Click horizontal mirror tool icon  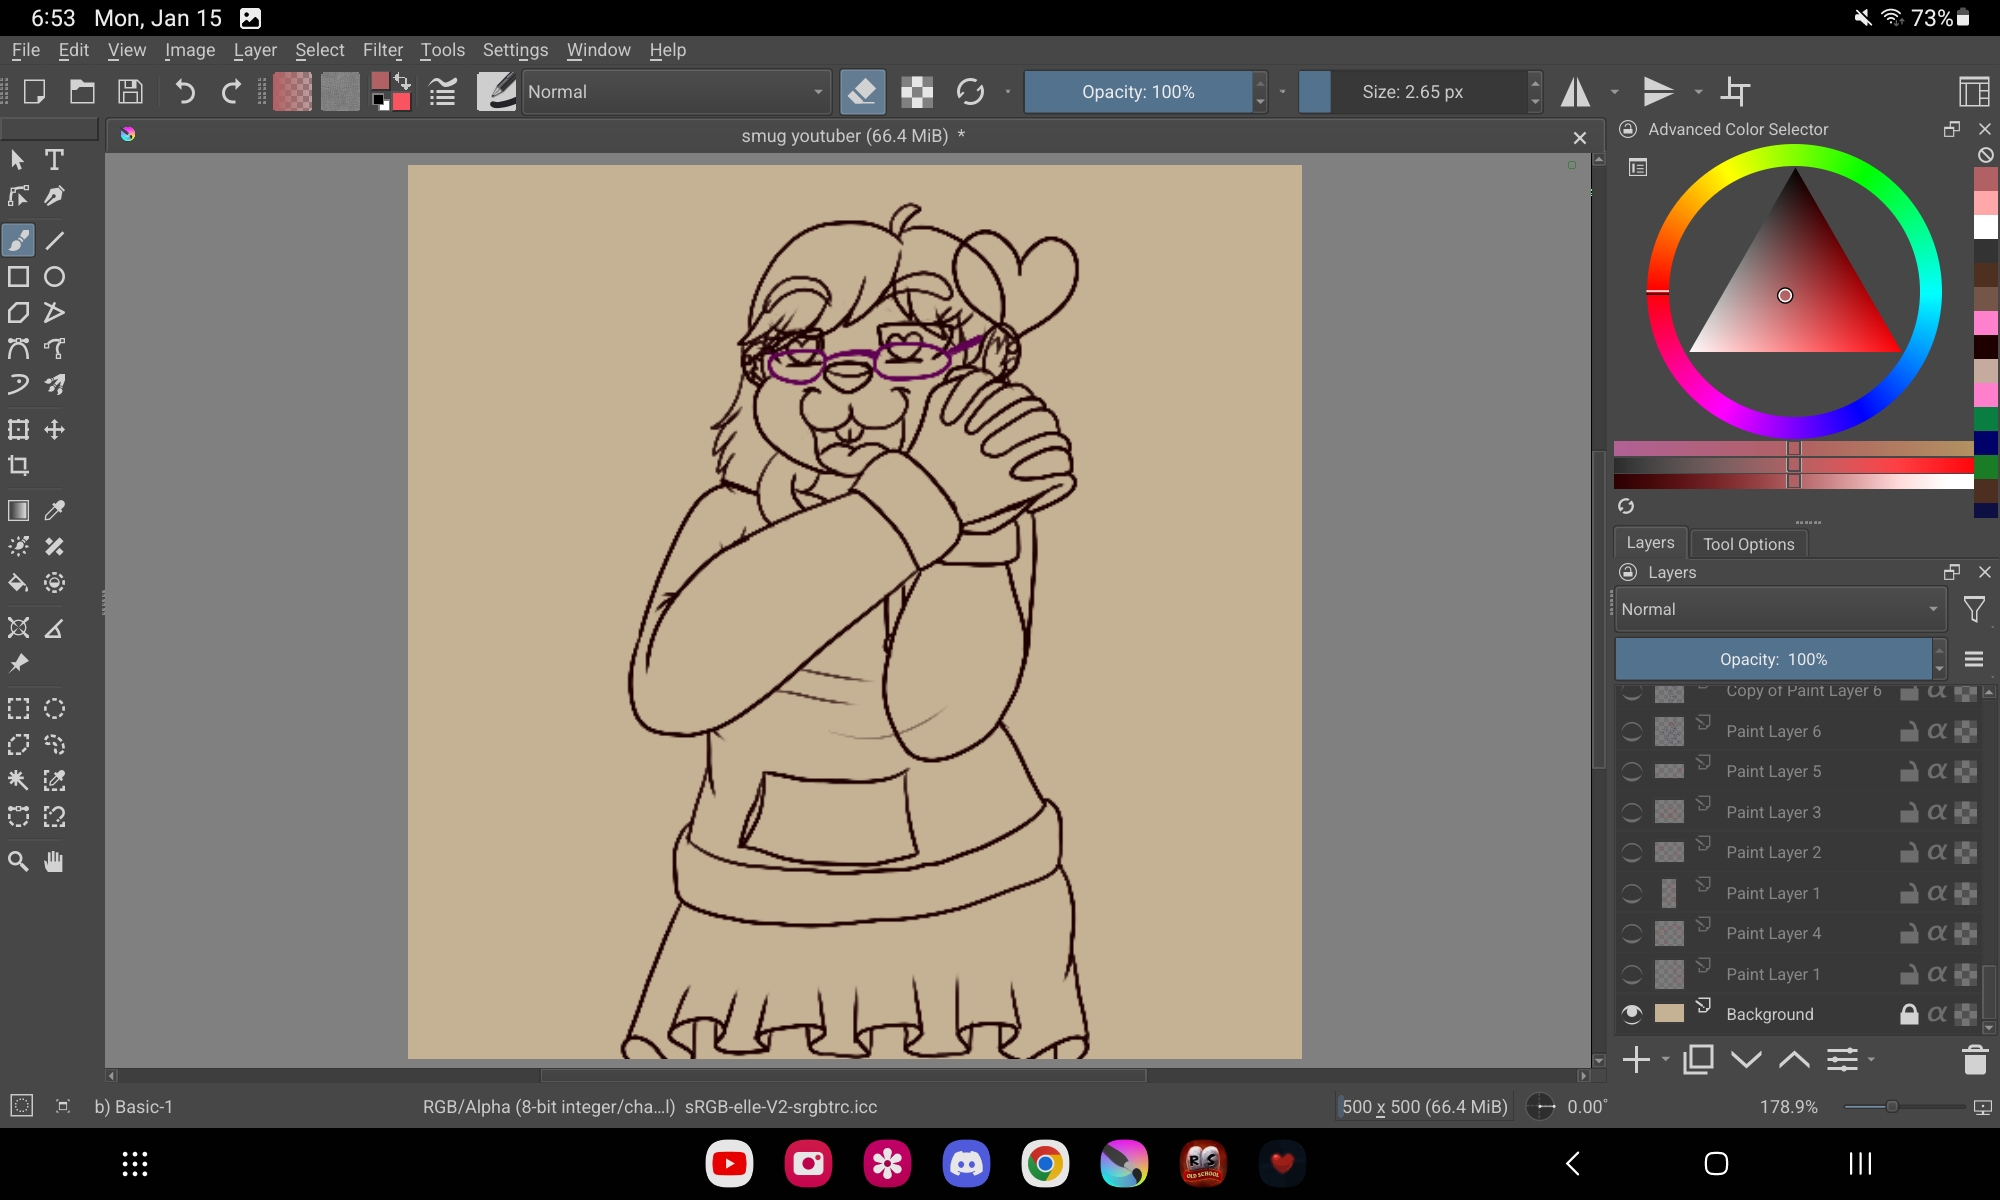pyautogui.click(x=1576, y=92)
